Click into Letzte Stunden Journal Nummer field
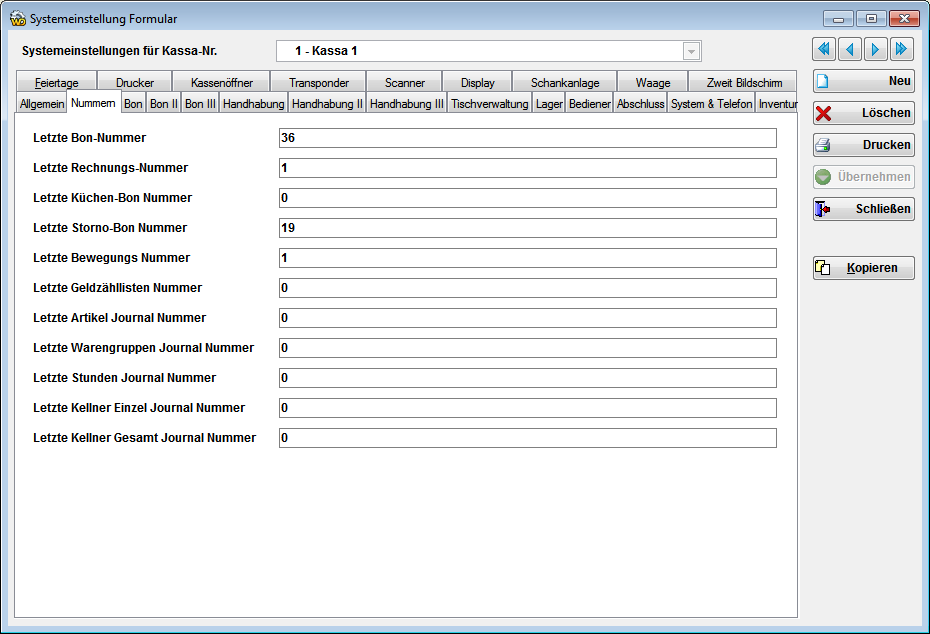This screenshot has width=930, height=634. (527, 378)
